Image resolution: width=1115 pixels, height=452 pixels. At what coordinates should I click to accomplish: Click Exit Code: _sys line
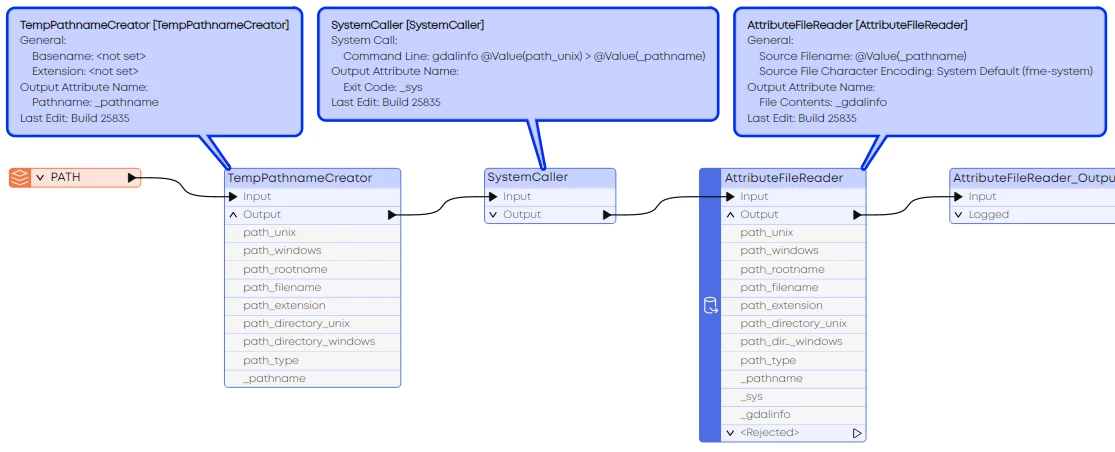(383, 87)
